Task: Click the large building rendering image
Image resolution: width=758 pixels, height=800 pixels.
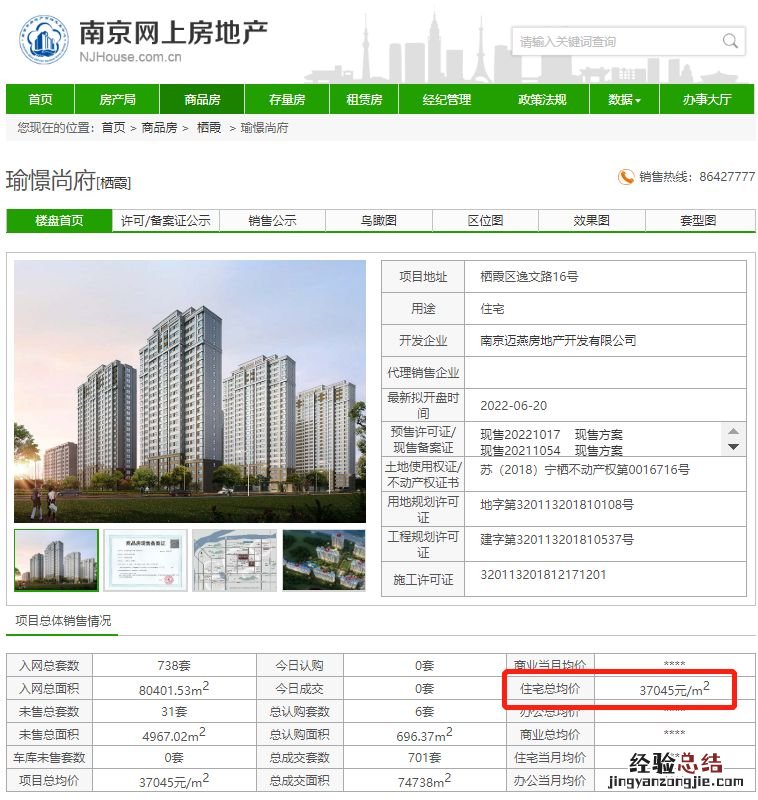Action: click(x=190, y=391)
